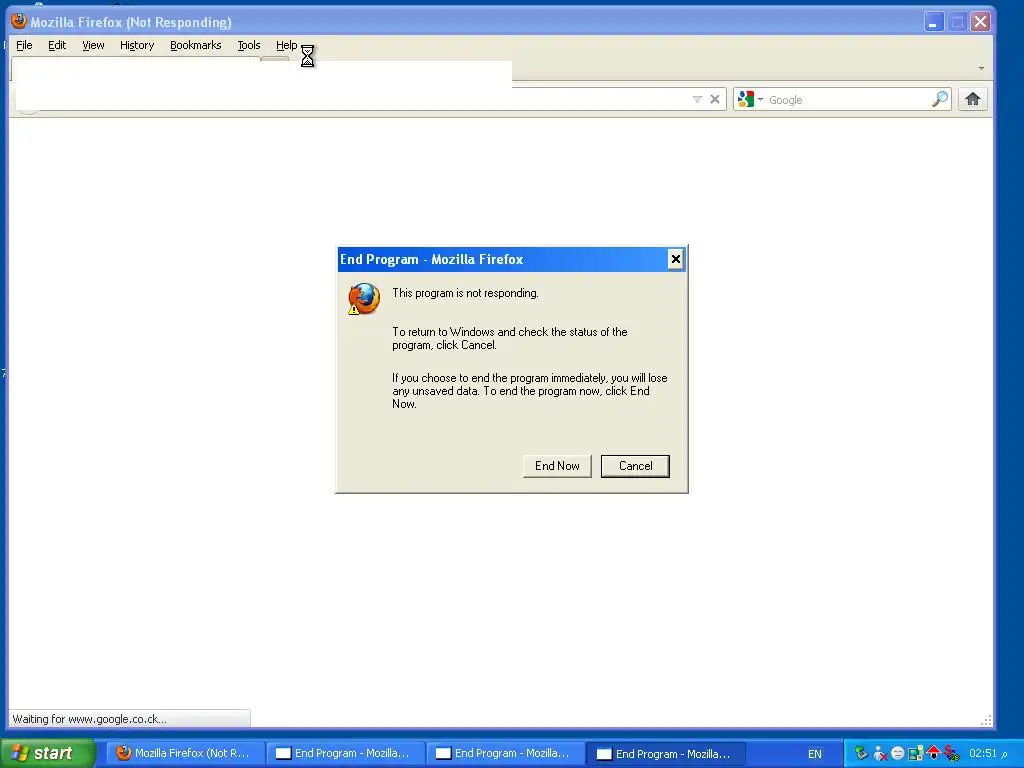This screenshot has width=1024, height=768.
Task: Click the Firefox logo in dialog
Action: [x=364, y=299]
